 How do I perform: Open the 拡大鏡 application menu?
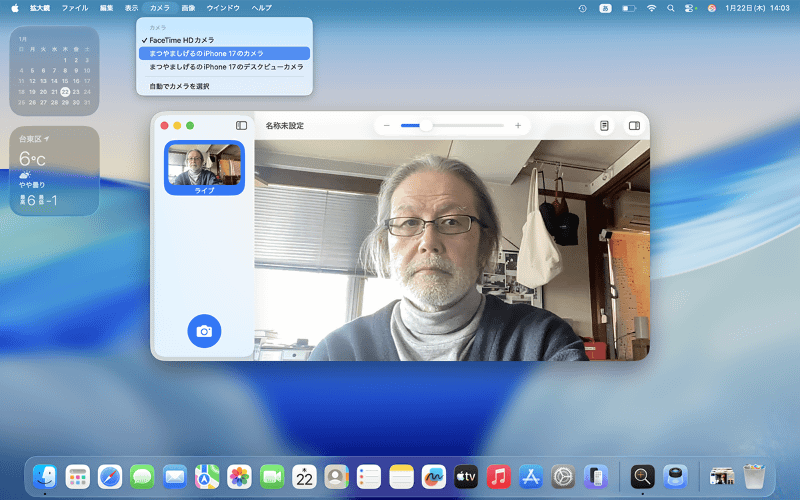point(40,8)
